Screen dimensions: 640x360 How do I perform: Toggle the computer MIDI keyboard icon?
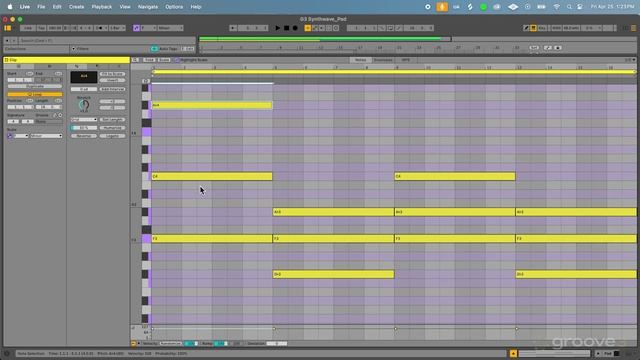(533, 28)
